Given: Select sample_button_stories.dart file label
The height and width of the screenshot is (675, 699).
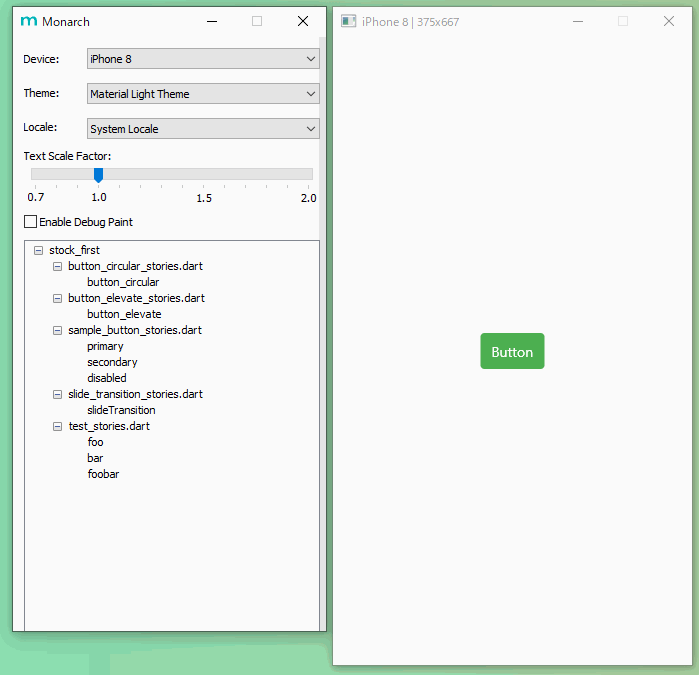Looking at the screenshot, I should click(135, 330).
